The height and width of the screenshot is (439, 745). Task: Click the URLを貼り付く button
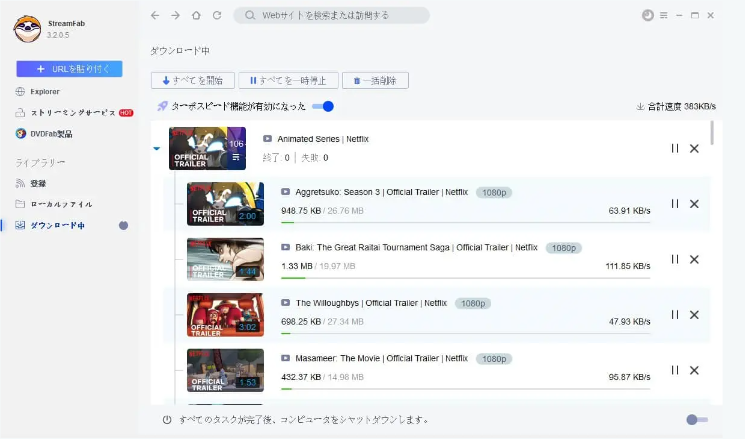click(69, 69)
